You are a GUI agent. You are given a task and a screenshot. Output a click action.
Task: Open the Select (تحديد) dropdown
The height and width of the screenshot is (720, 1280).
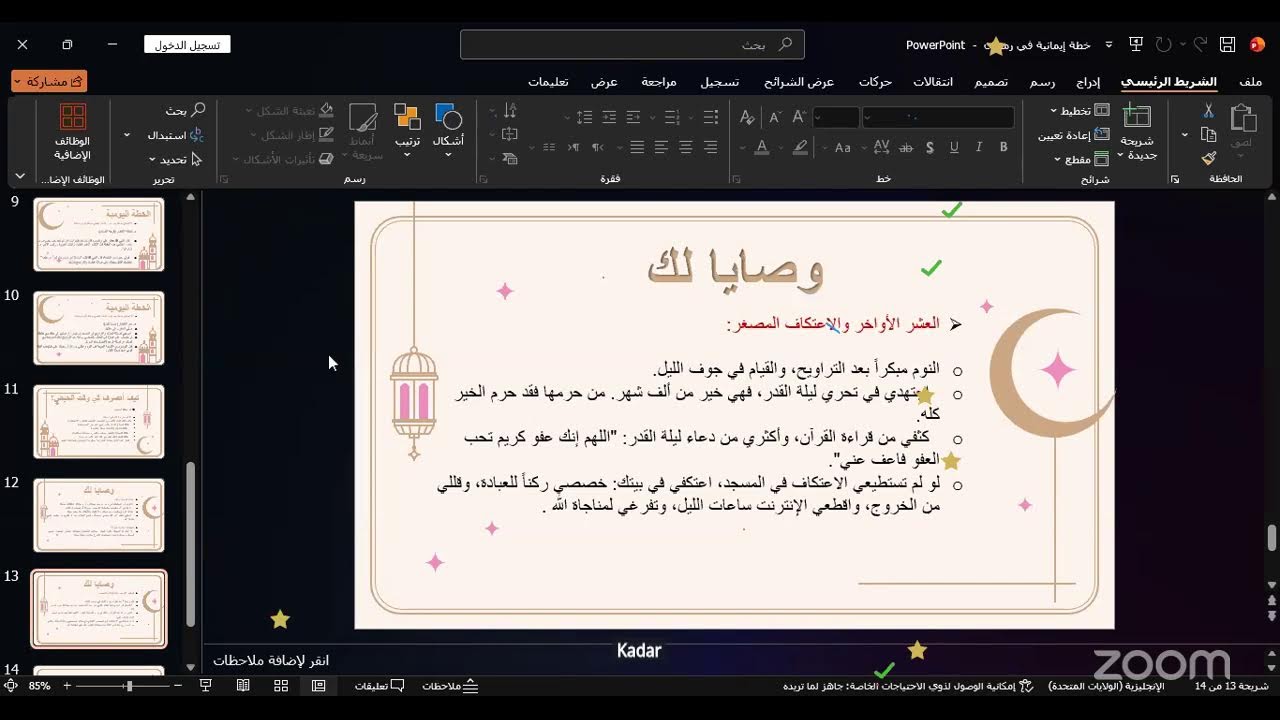pyautogui.click(x=176, y=159)
